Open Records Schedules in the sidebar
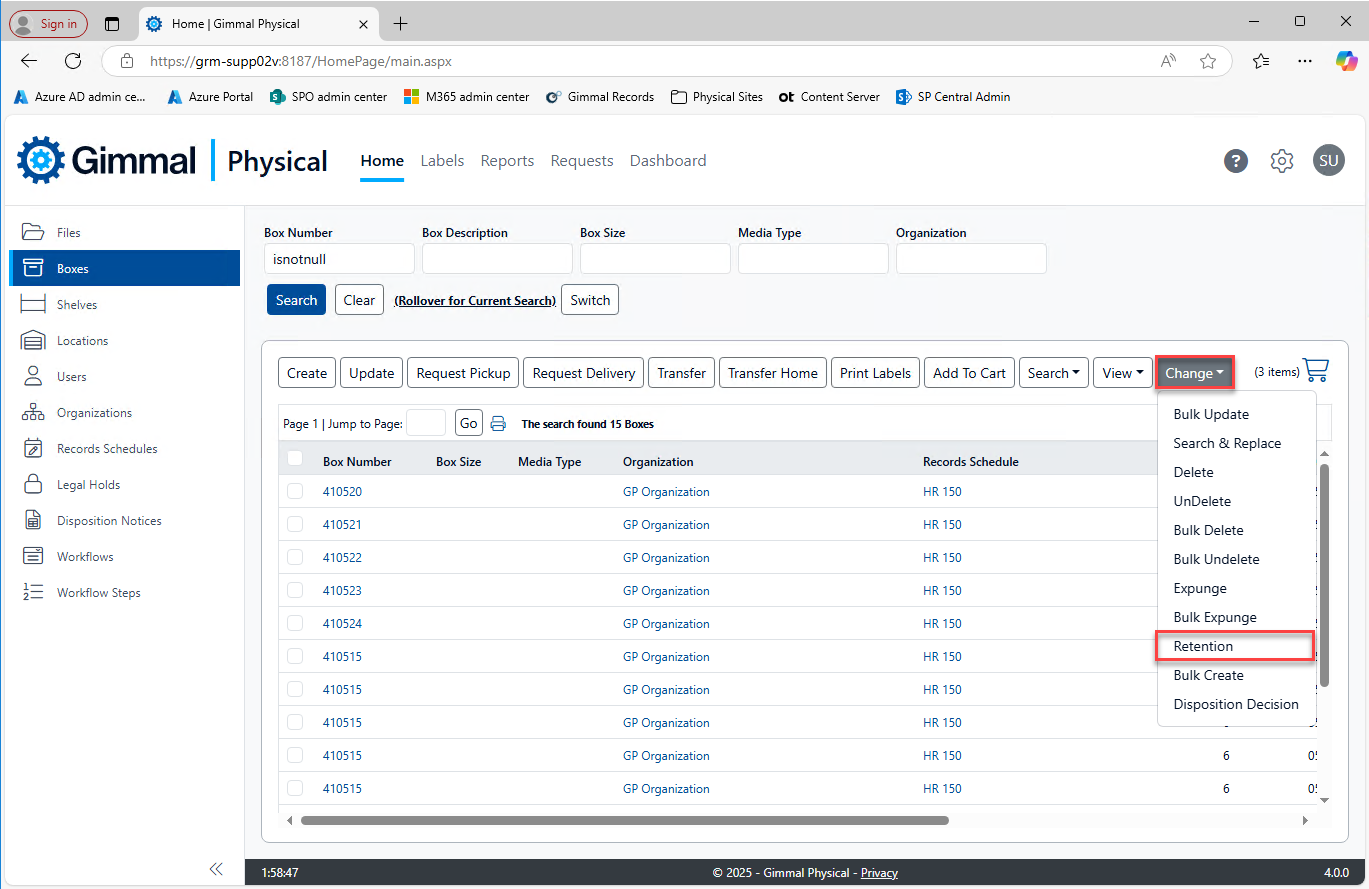 coord(107,449)
